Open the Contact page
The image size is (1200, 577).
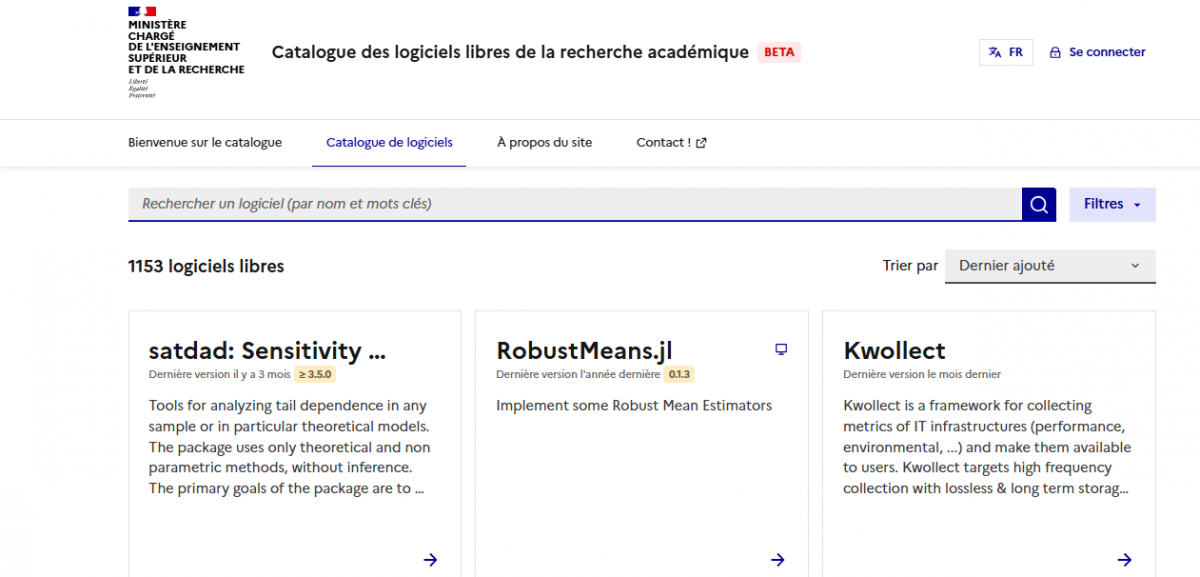[x=663, y=142]
